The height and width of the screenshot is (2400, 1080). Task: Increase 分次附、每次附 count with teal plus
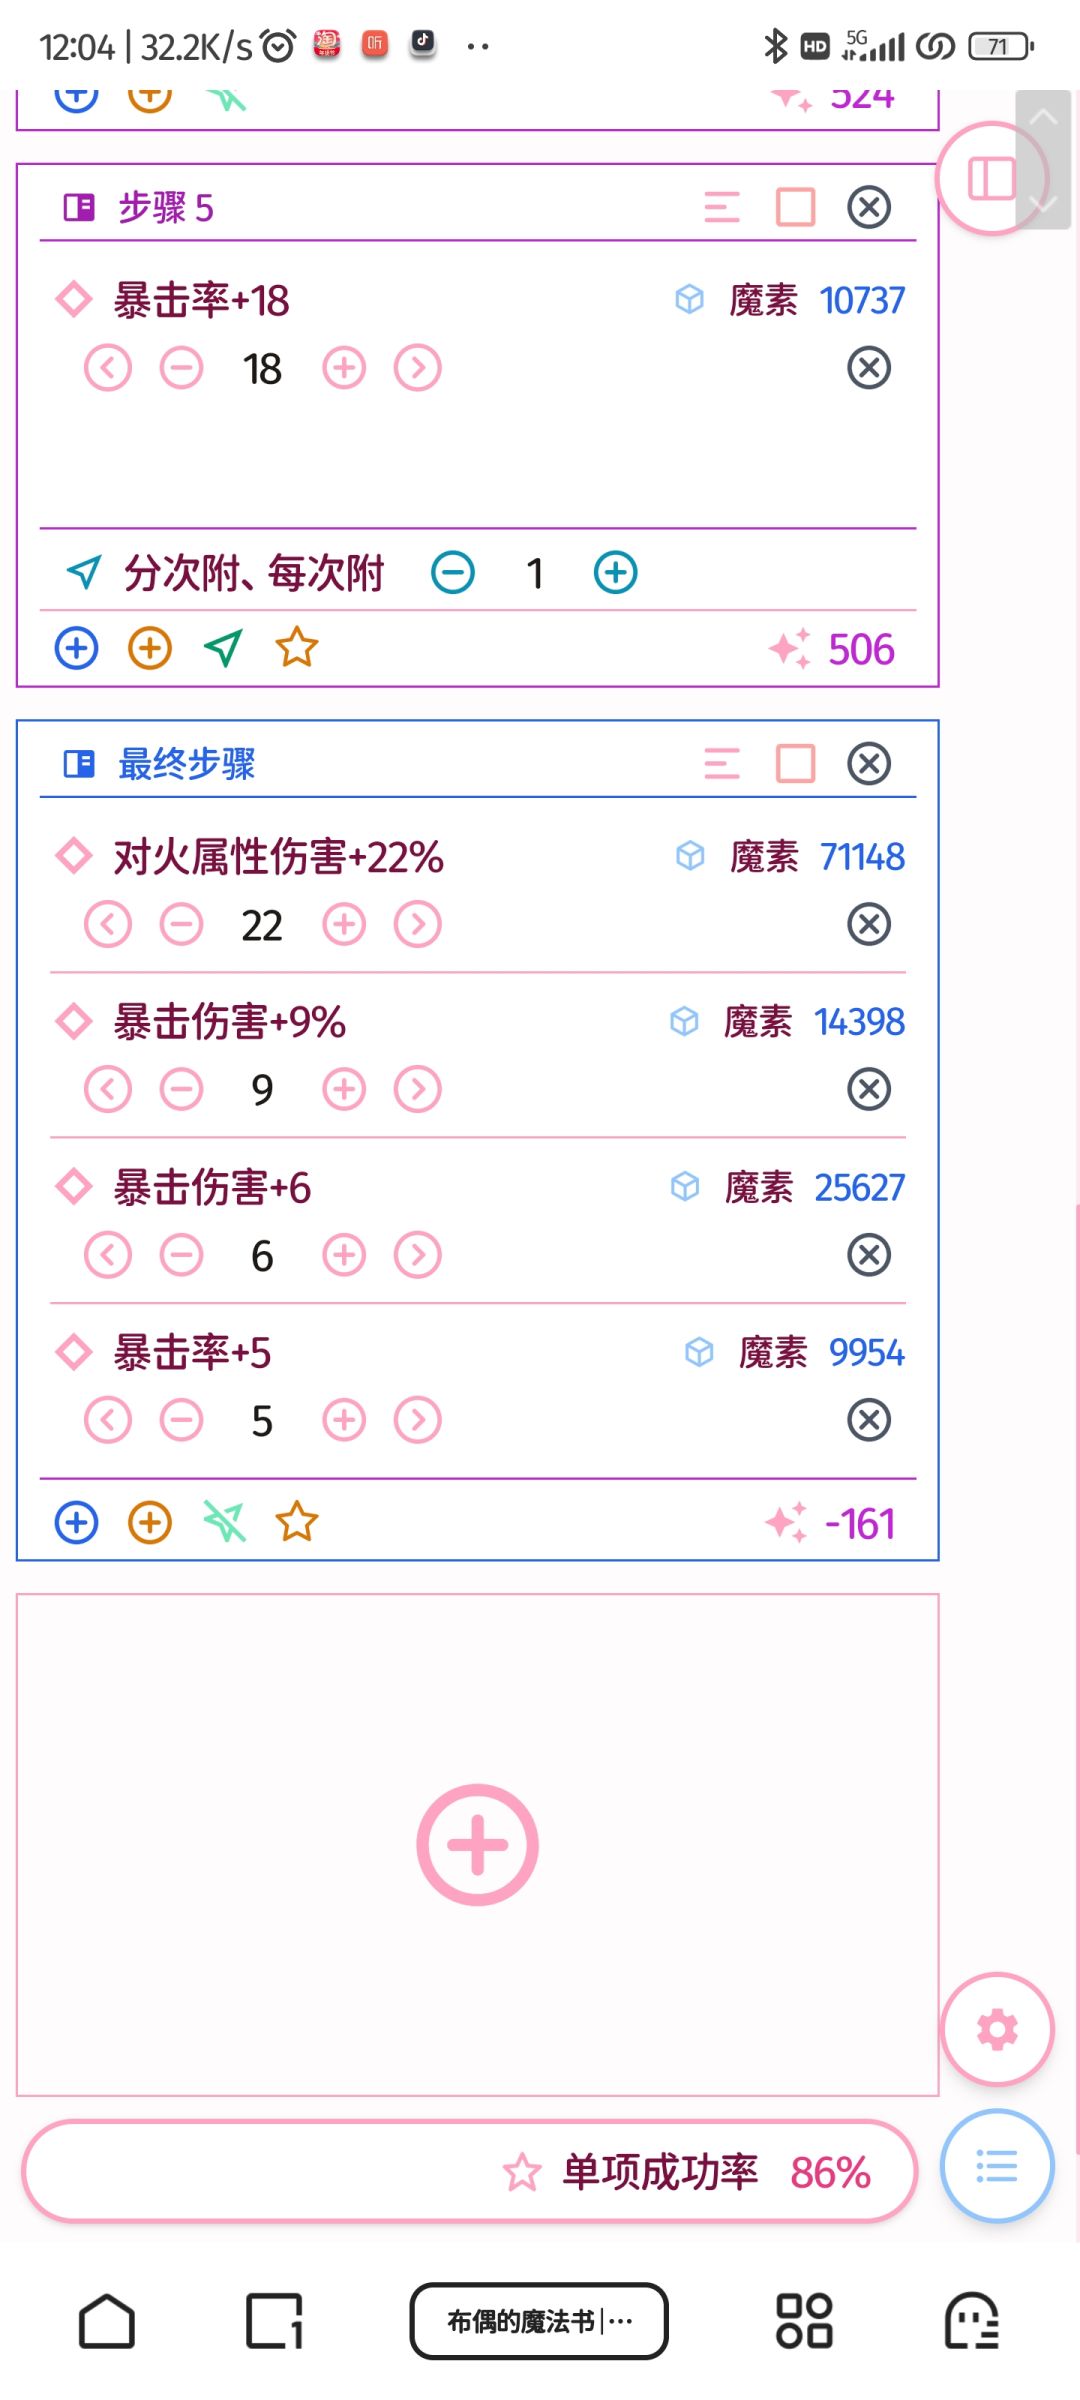(615, 573)
